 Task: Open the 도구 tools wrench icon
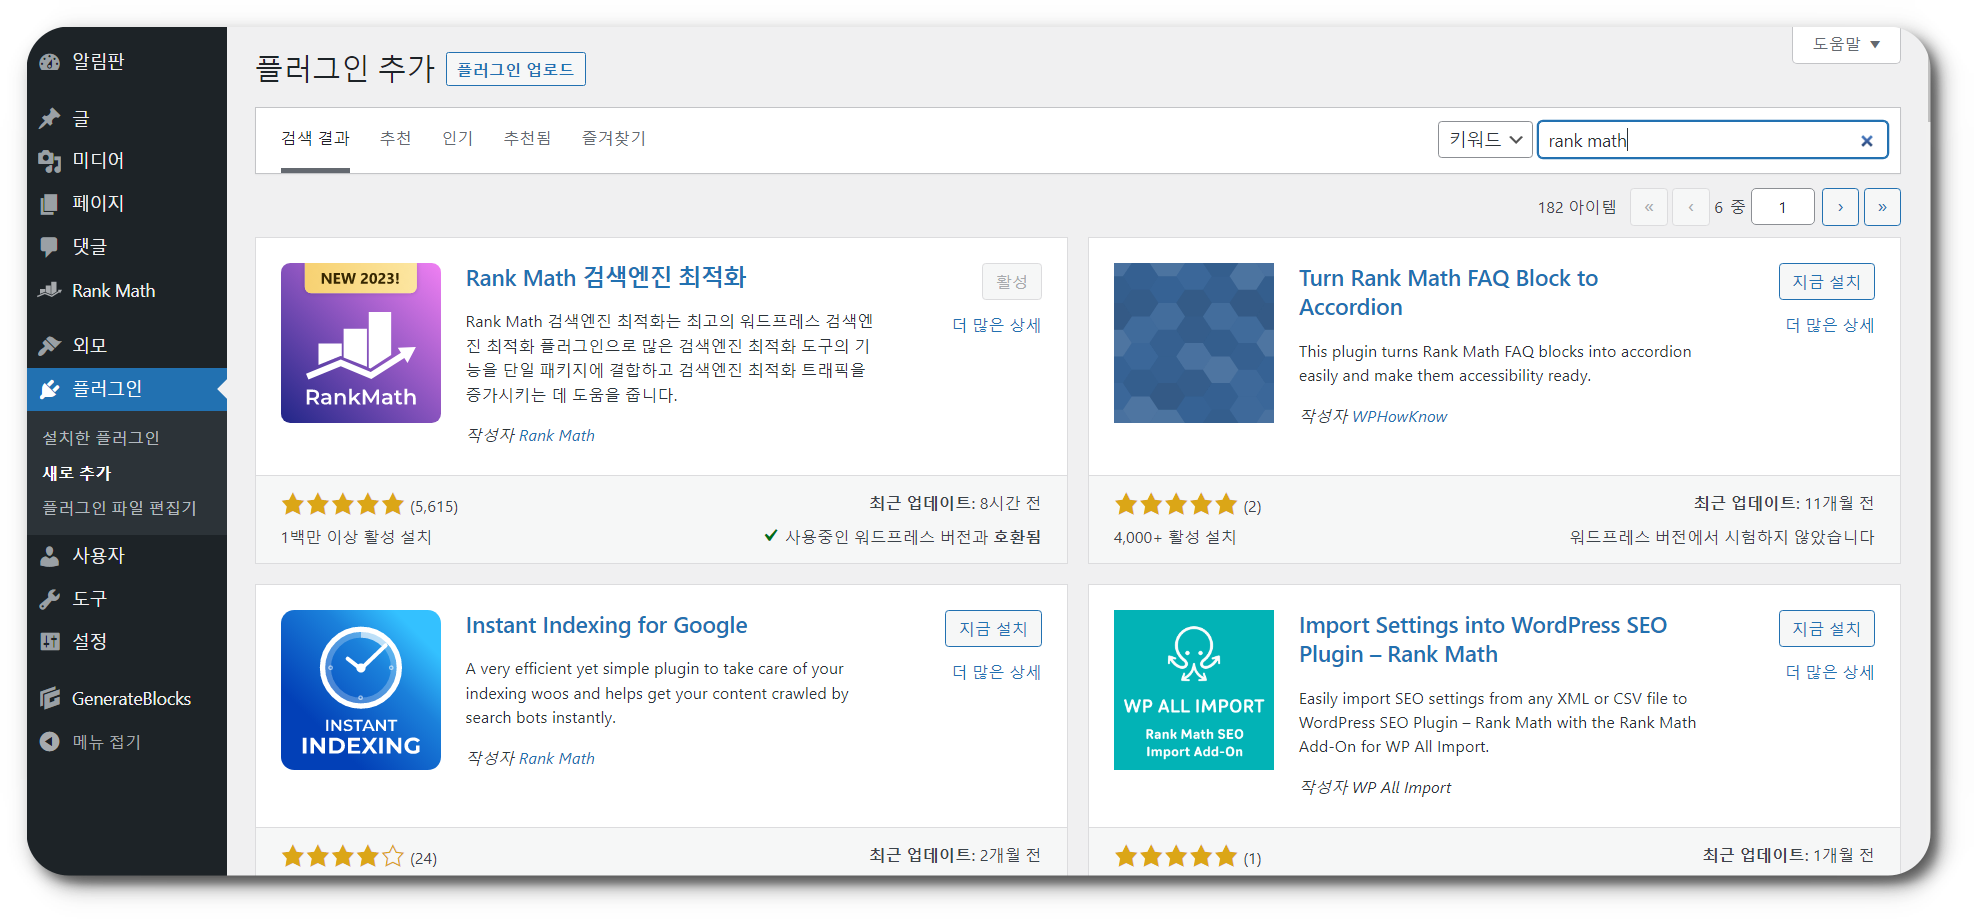(50, 598)
